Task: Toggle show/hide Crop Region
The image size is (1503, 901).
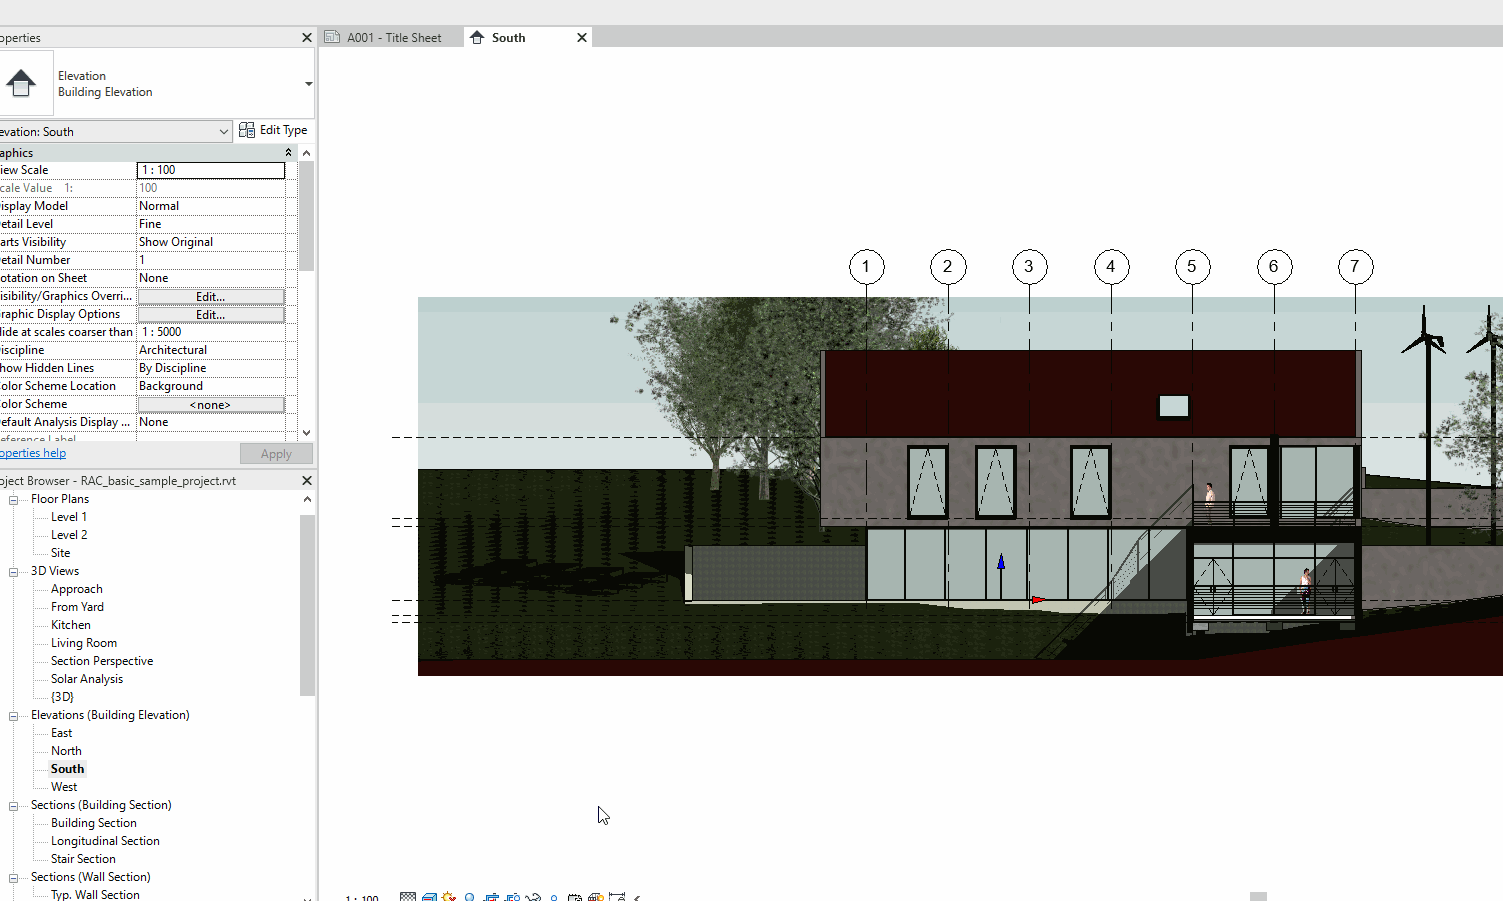Action: click(512, 896)
